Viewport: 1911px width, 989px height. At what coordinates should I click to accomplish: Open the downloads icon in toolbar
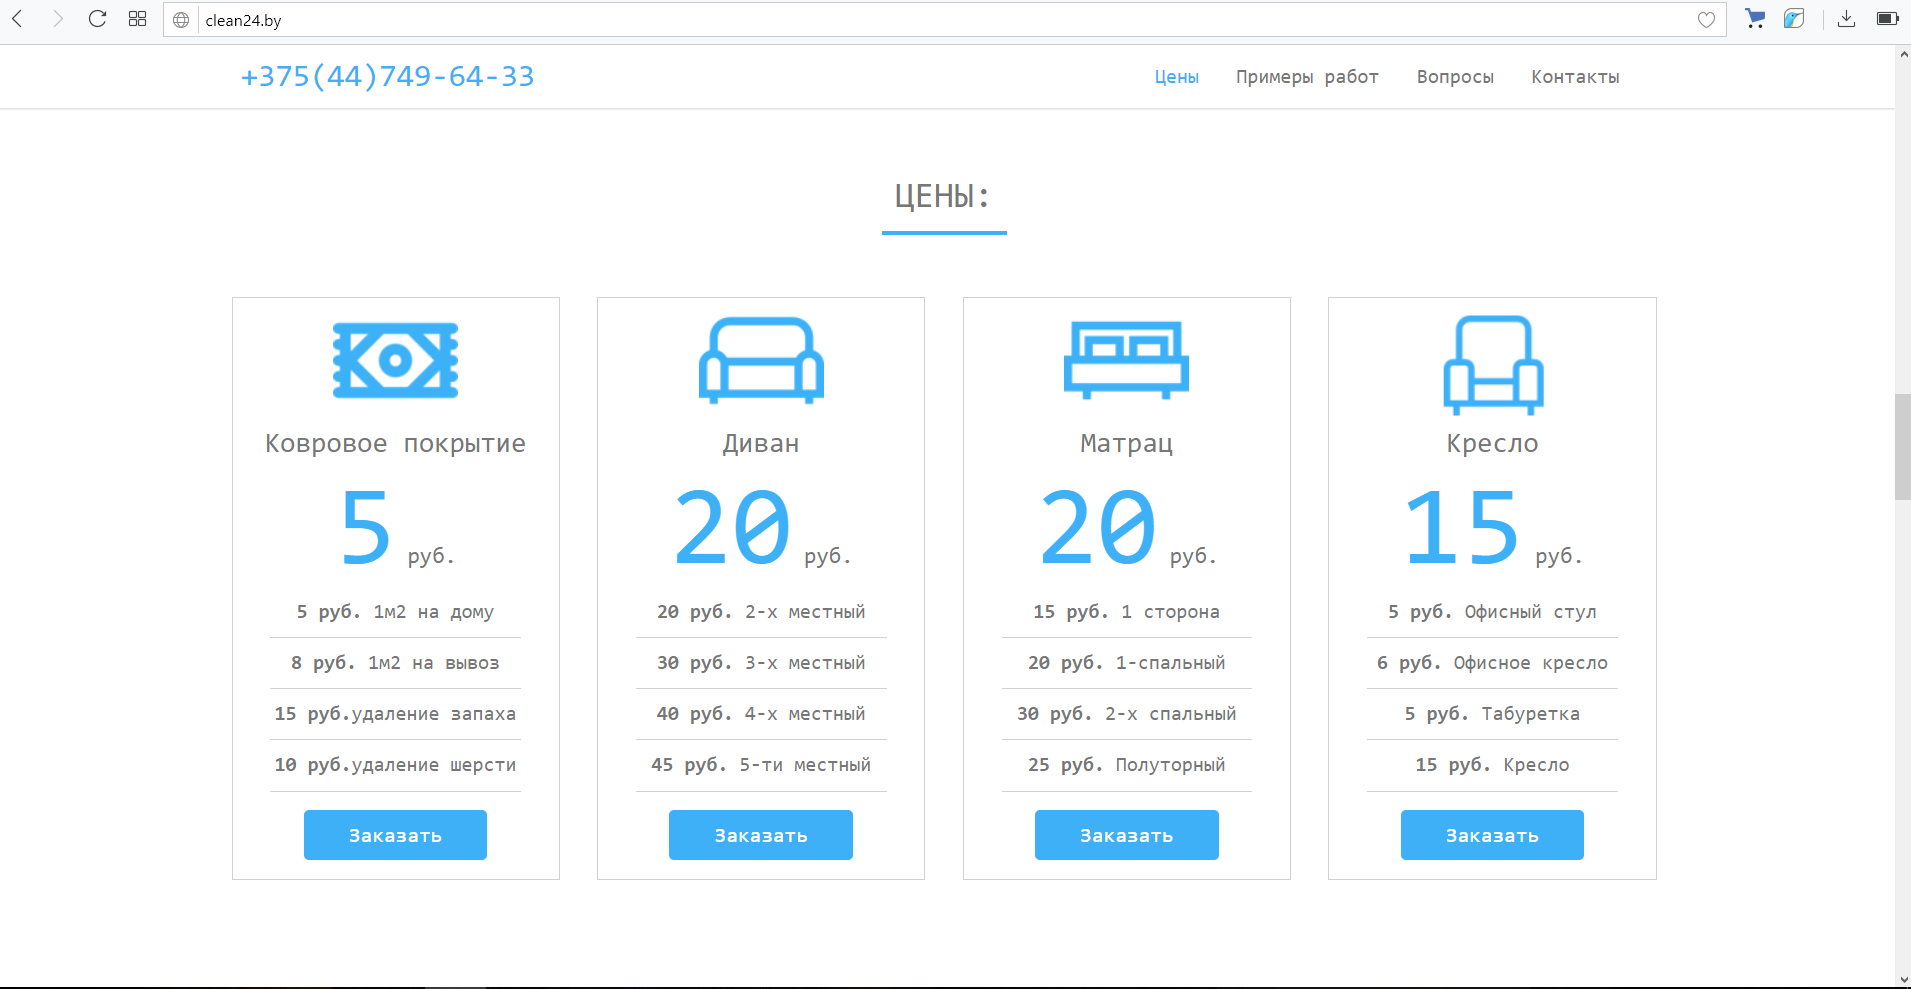[1846, 19]
